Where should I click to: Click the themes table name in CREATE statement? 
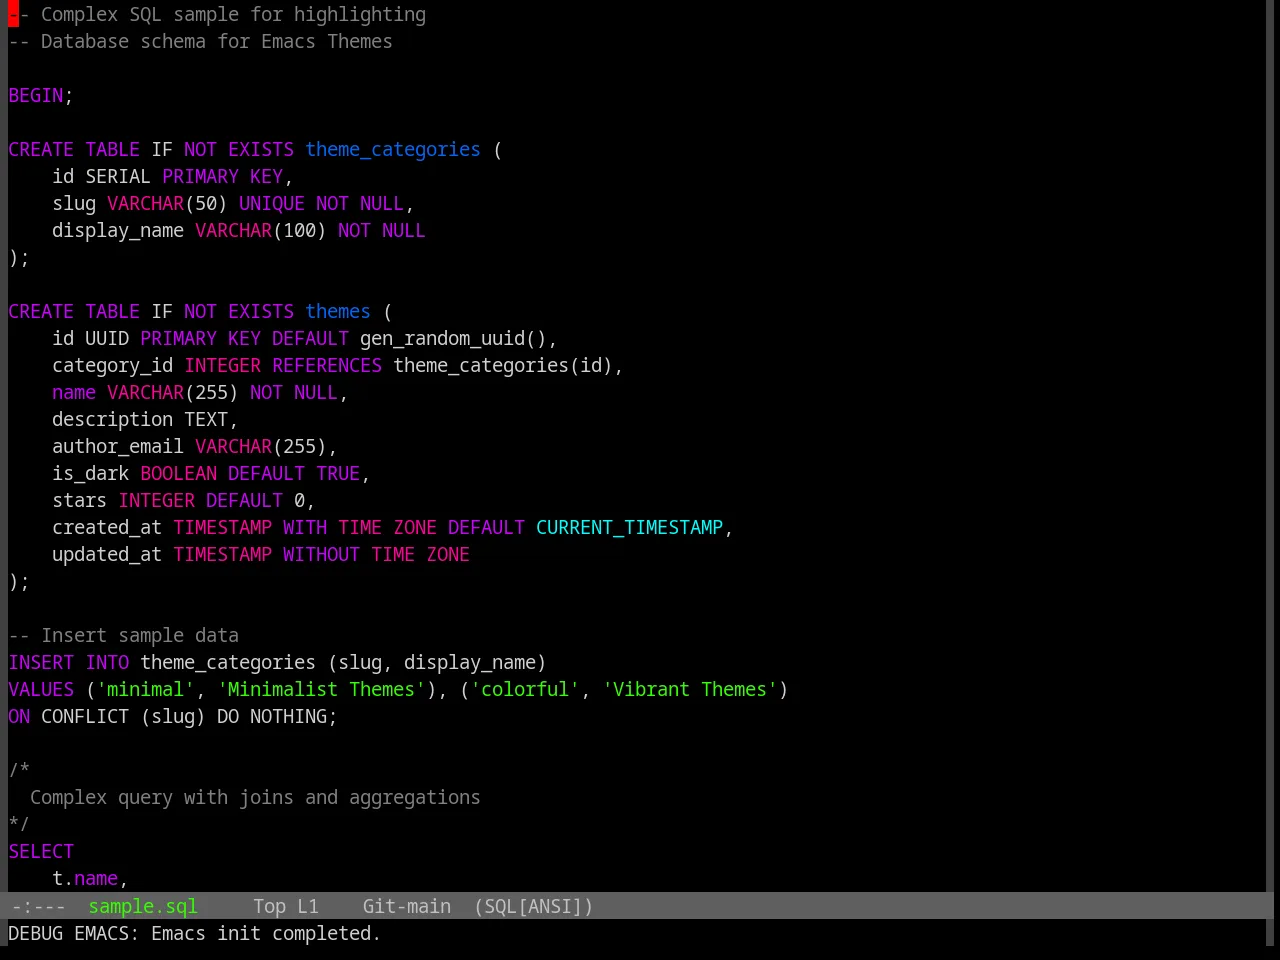click(338, 311)
